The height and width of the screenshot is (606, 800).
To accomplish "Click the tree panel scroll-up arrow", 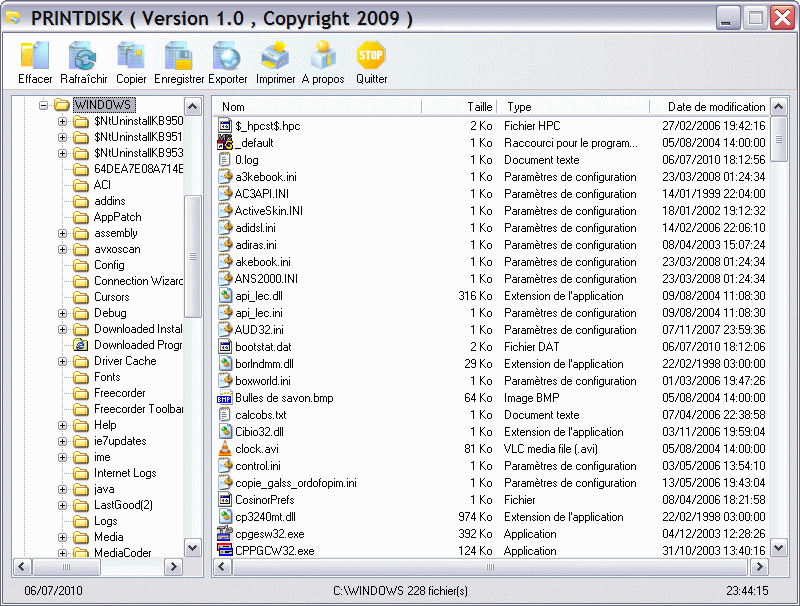I will point(192,107).
